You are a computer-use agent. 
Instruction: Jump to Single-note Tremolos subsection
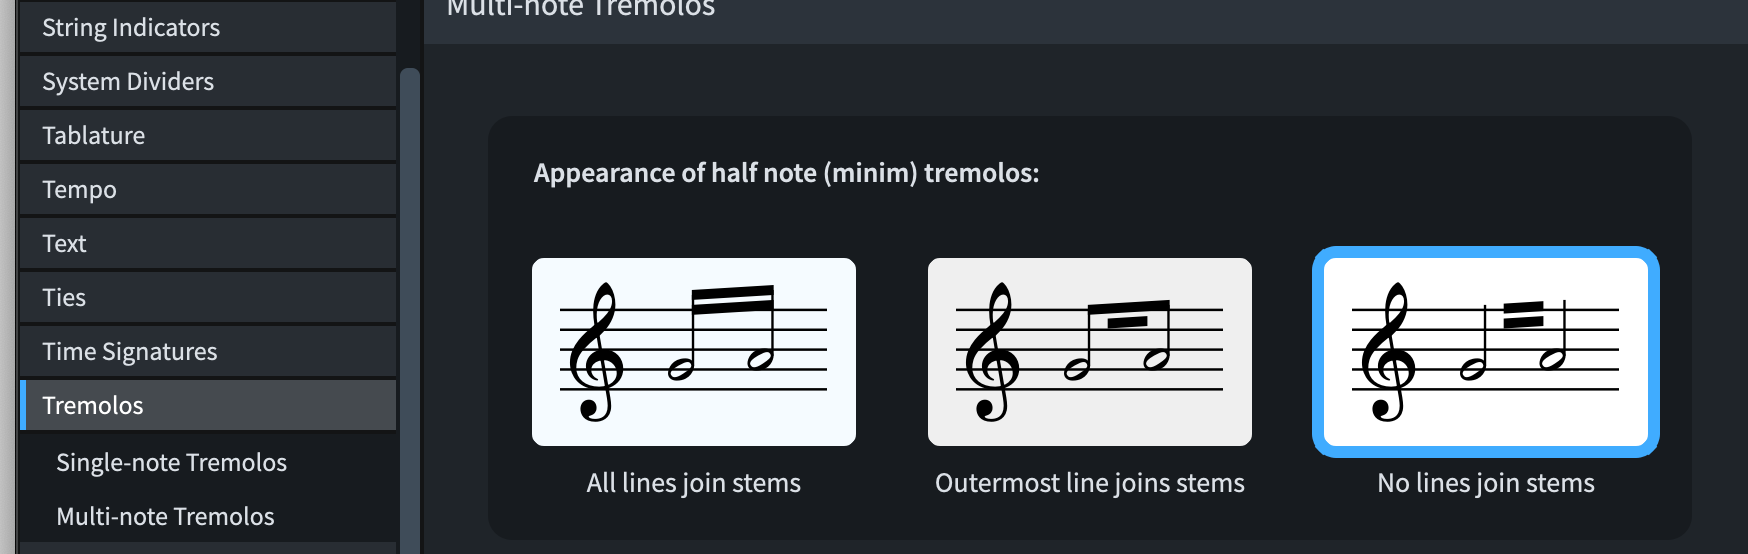click(x=171, y=462)
